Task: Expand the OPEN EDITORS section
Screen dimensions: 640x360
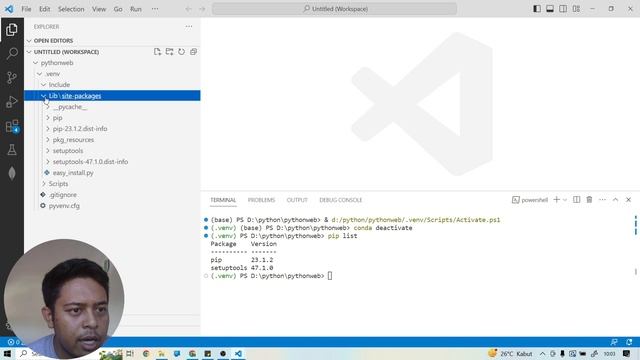Action: pyautogui.click(x=112, y=41)
